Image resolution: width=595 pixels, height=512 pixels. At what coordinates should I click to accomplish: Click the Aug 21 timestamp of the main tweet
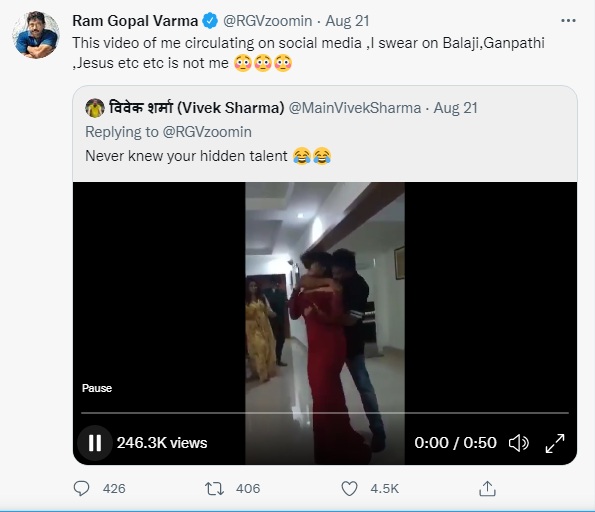pos(347,21)
